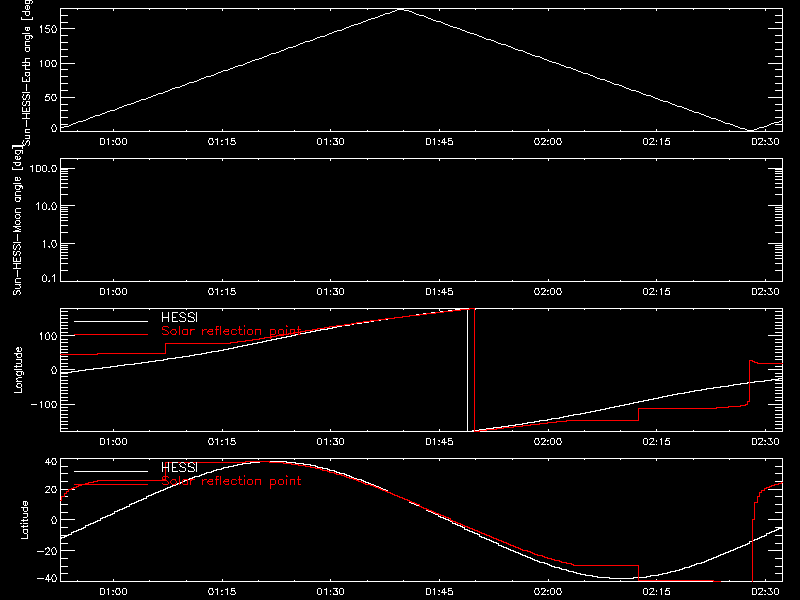Select 01:15 label under Moon angle plot

pos(222,292)
